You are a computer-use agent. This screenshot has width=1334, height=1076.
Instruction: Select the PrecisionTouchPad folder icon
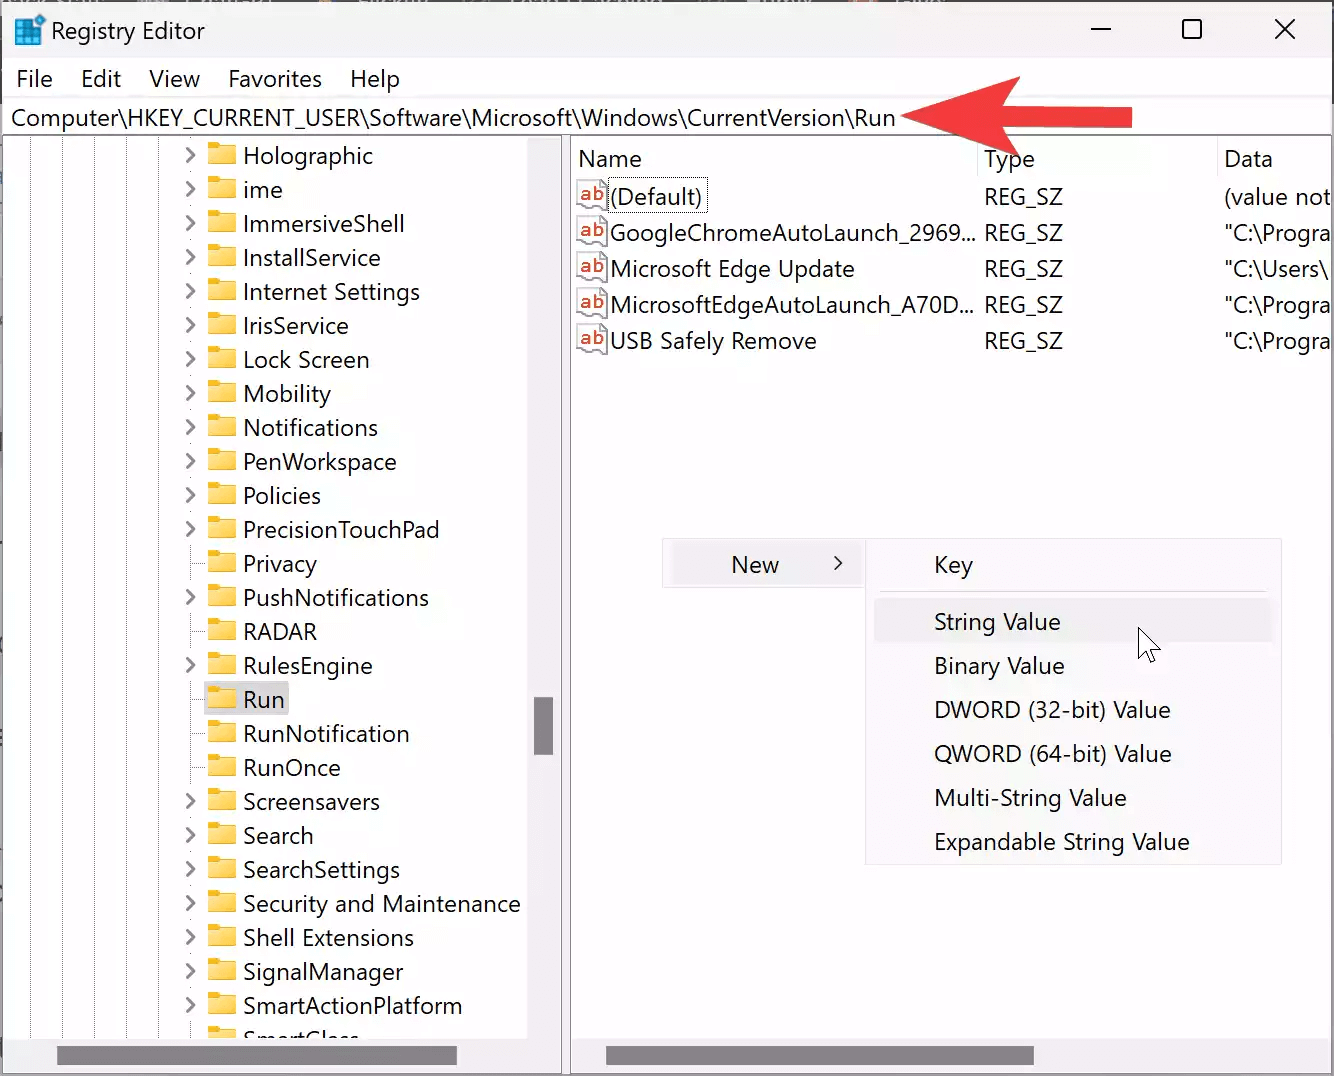(x=221, y=529)
